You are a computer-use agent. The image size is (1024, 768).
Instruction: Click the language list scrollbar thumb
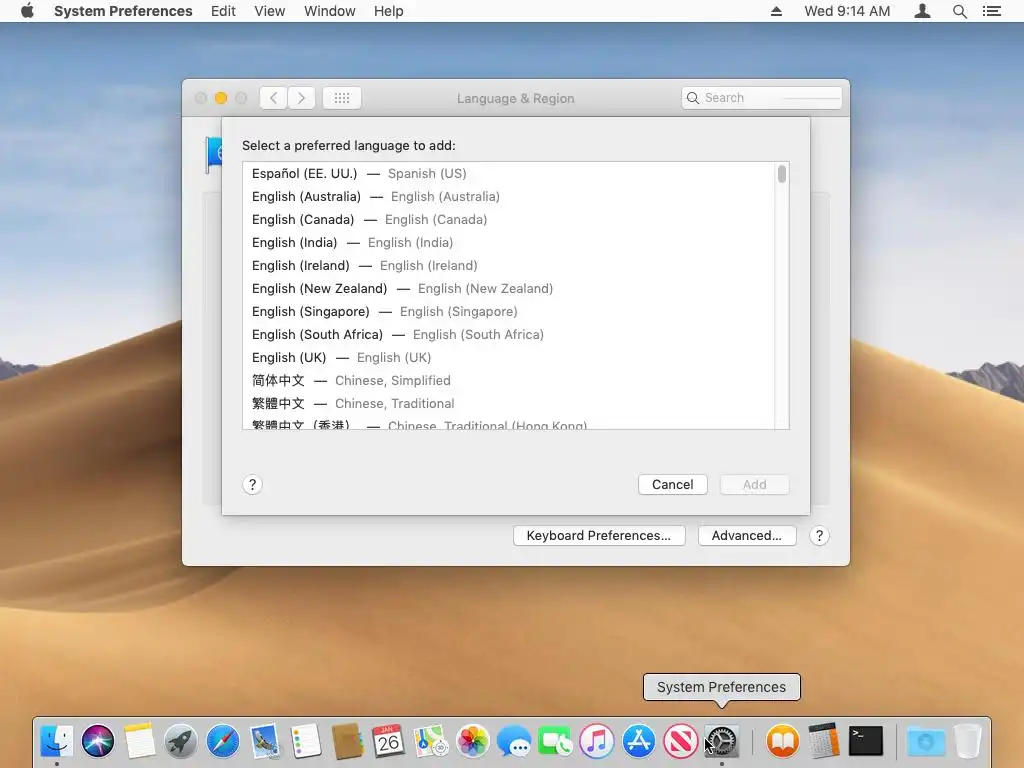pos(782,174)
